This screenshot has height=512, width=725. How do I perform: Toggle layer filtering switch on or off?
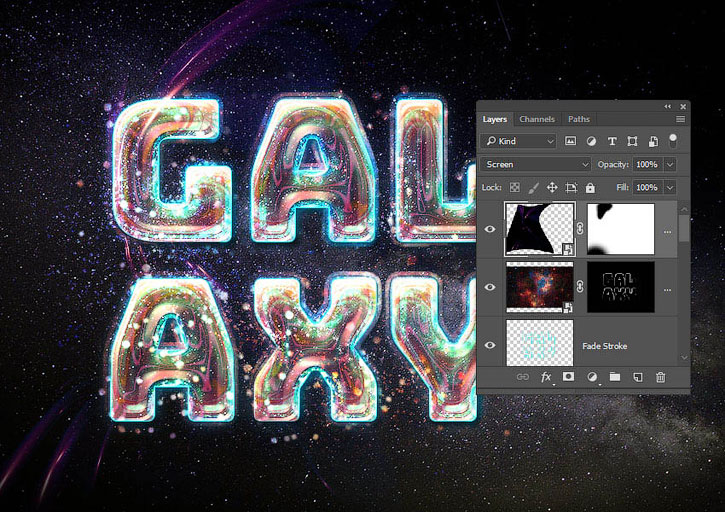coord(673,141)
